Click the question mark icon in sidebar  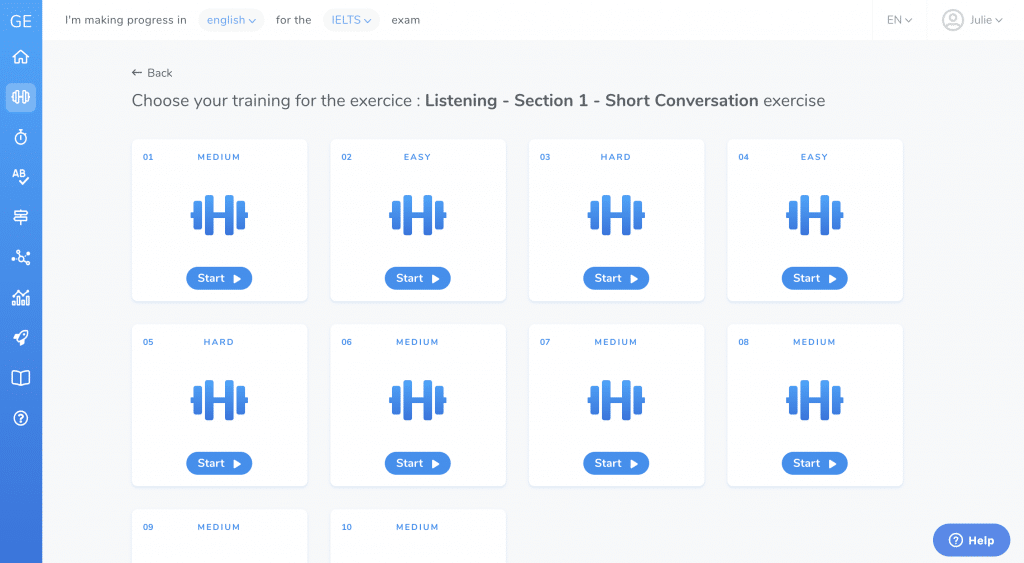[21, 418]
